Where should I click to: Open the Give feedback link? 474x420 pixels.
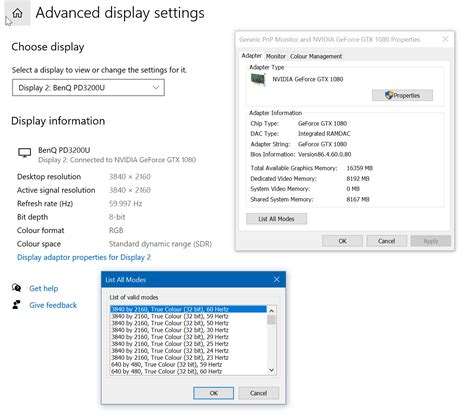[x=53, y=305]
